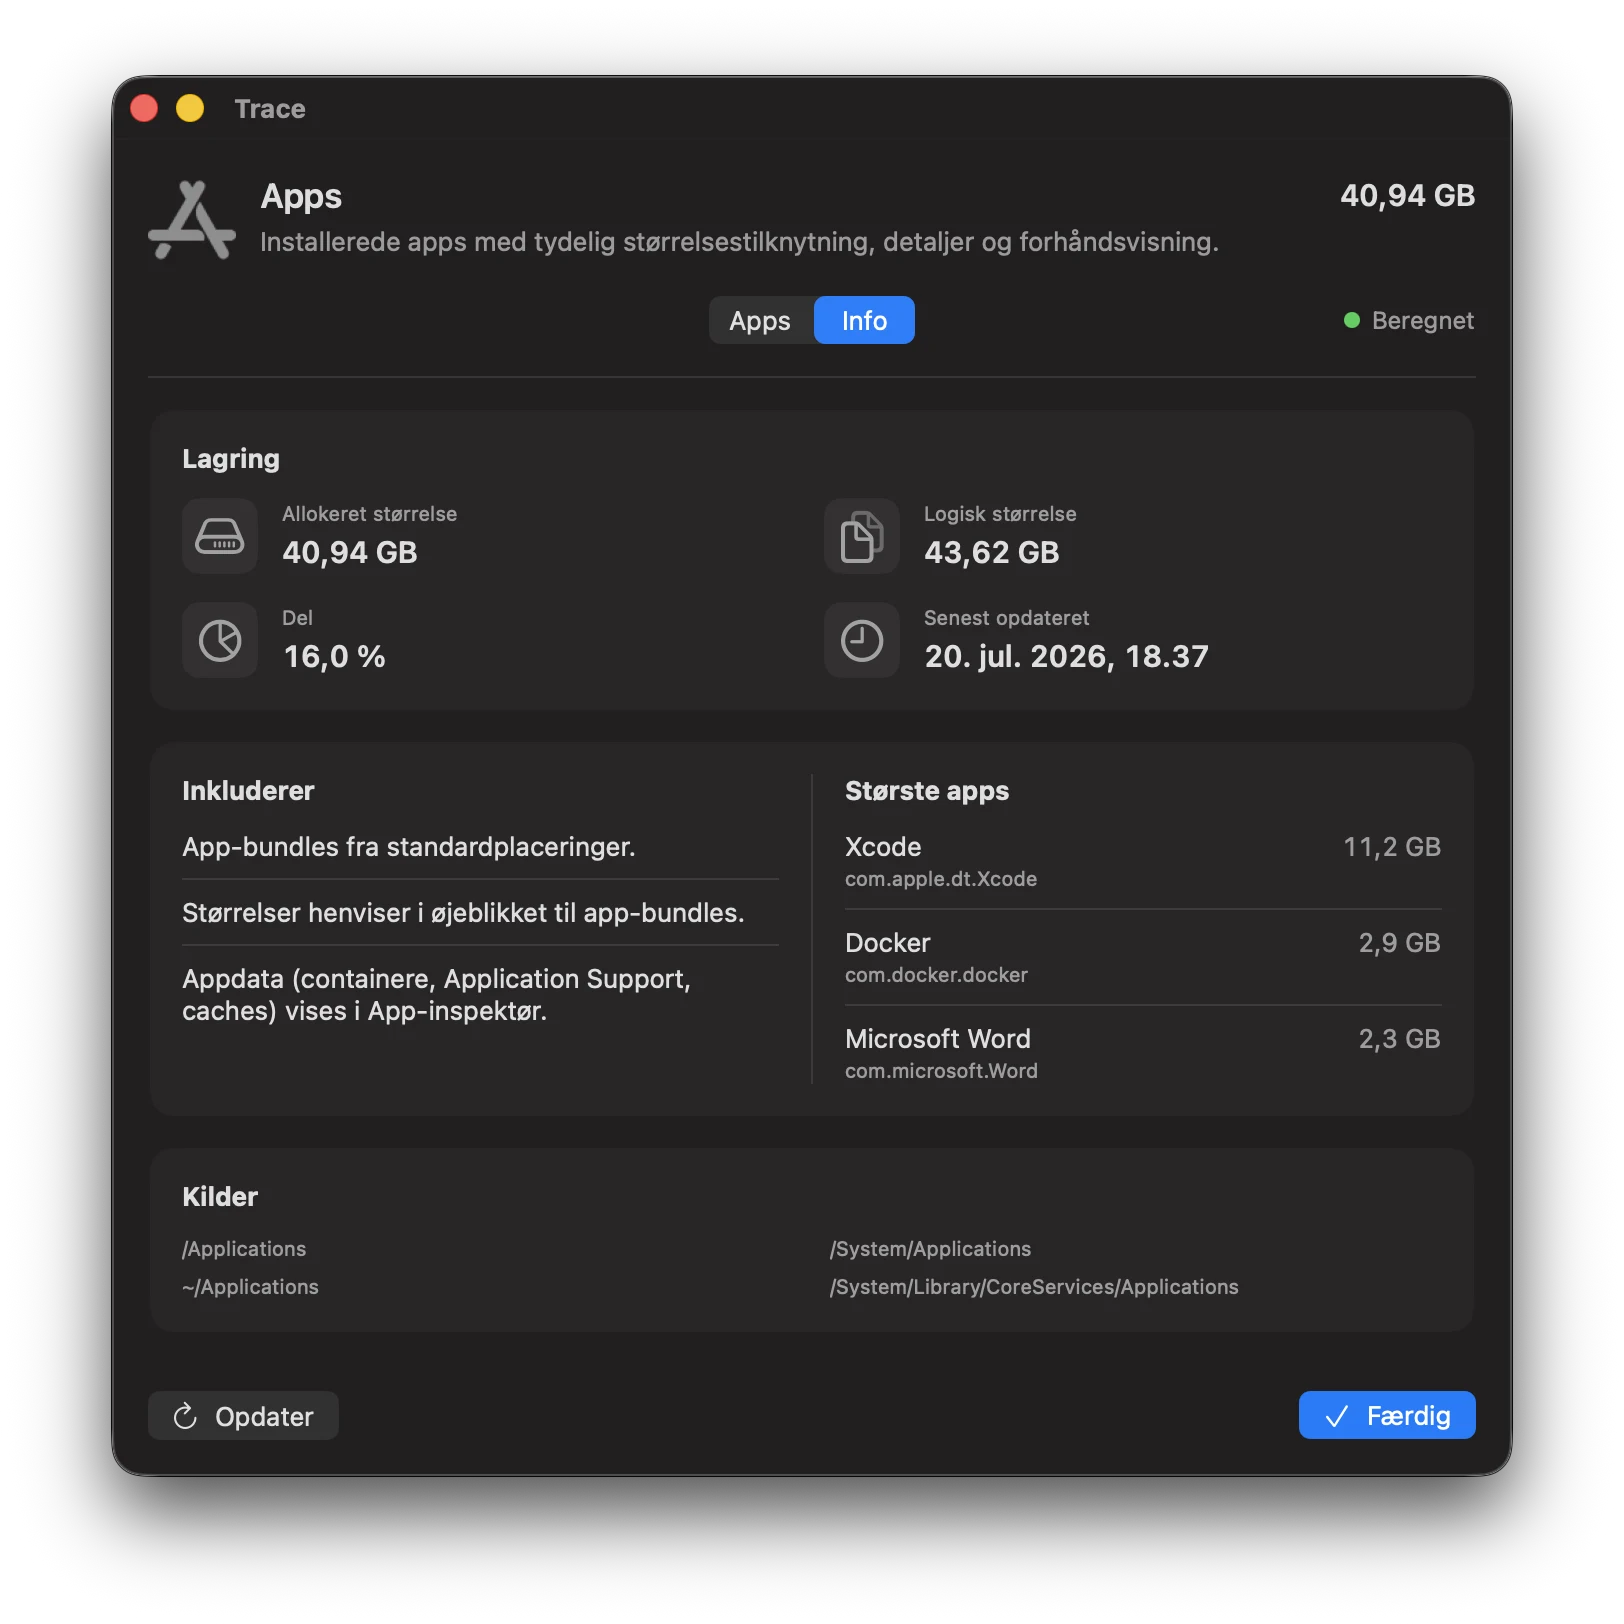Image resolution: width=1624 pixels, height=1624 pixels.
Task: Click the /Applications source path
Action: click(244, 1249)
